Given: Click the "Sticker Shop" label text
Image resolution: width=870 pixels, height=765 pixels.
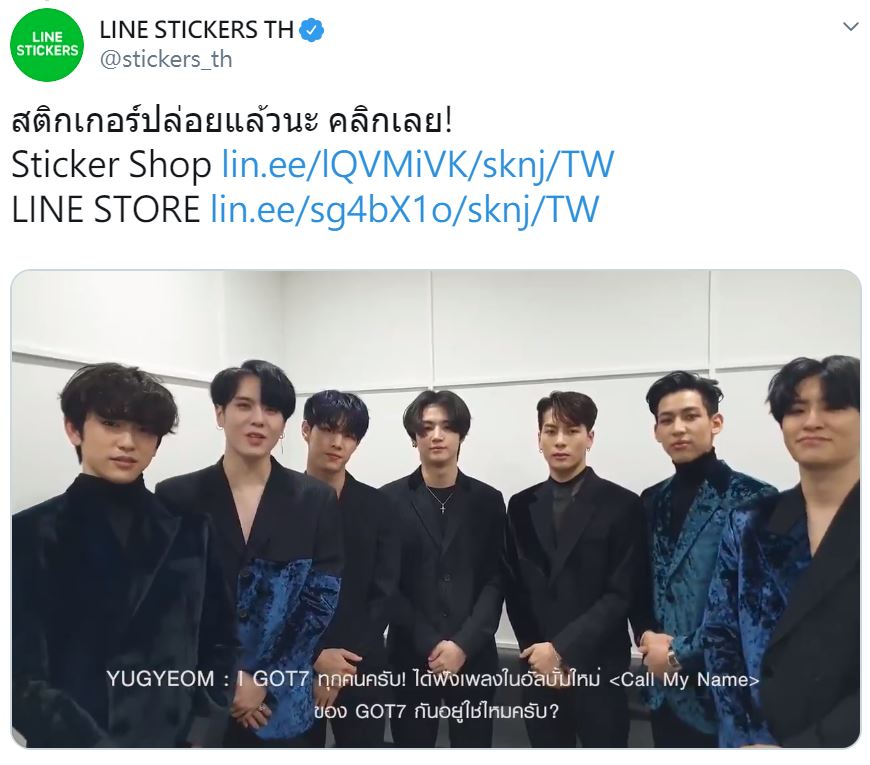Looking at the screenshot, I should tap(111, 165).
